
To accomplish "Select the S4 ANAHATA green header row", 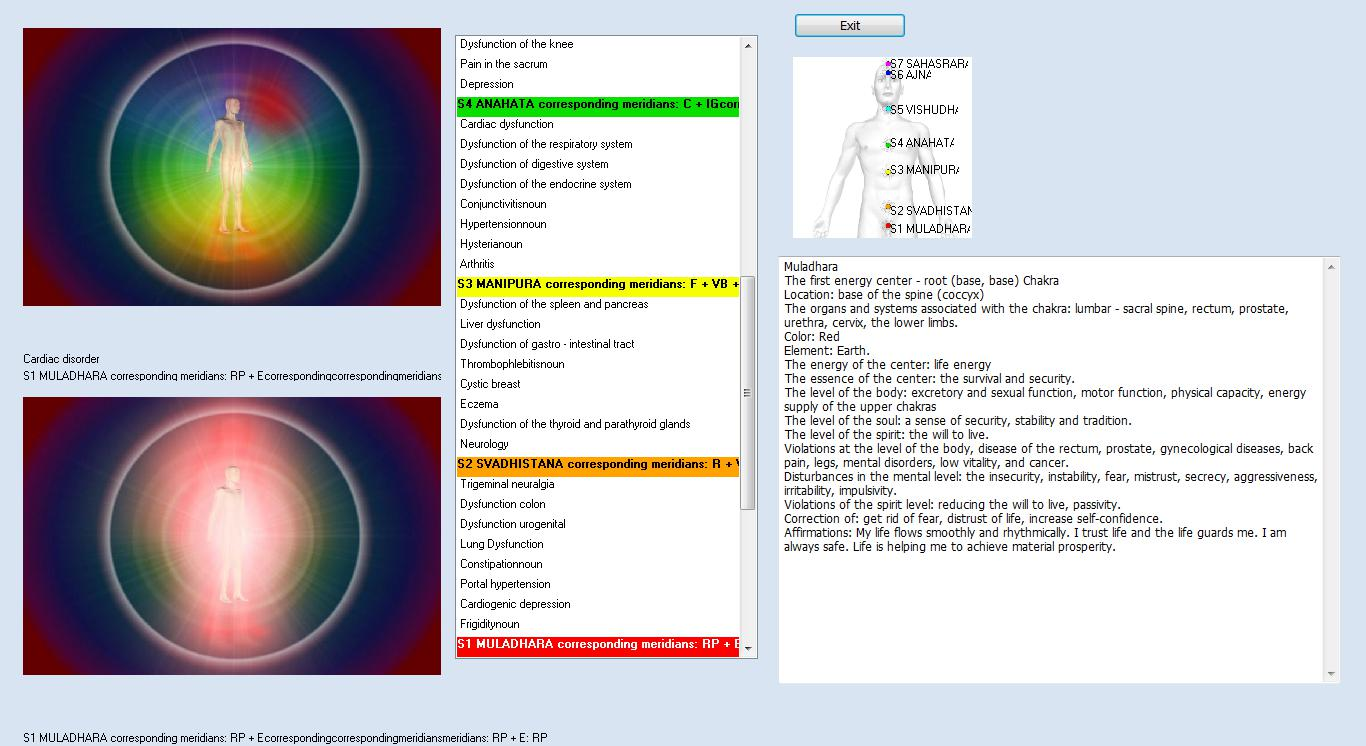I will click(598, 105).
